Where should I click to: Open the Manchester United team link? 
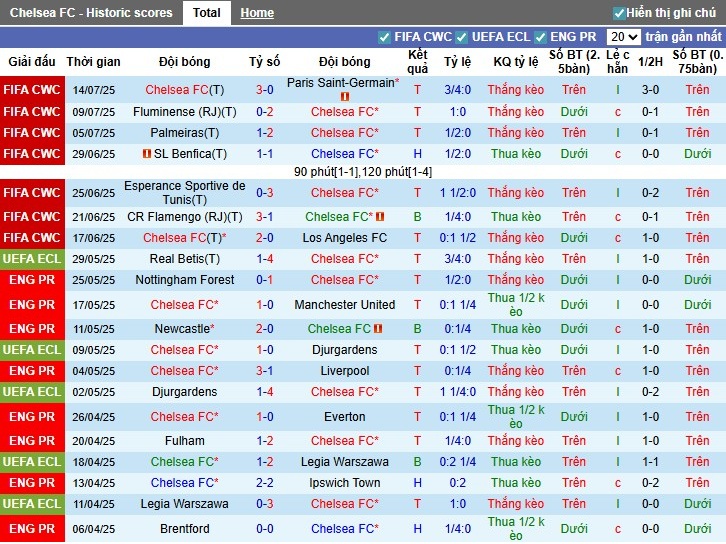(x=344, y=305)
